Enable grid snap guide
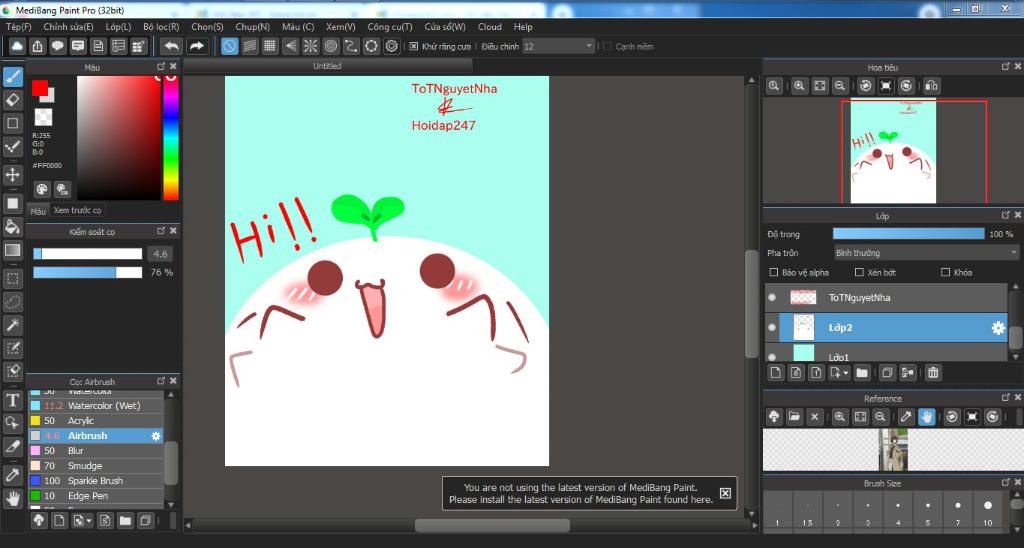Viewport: 1024px width, 548px height. pos(270,46)
